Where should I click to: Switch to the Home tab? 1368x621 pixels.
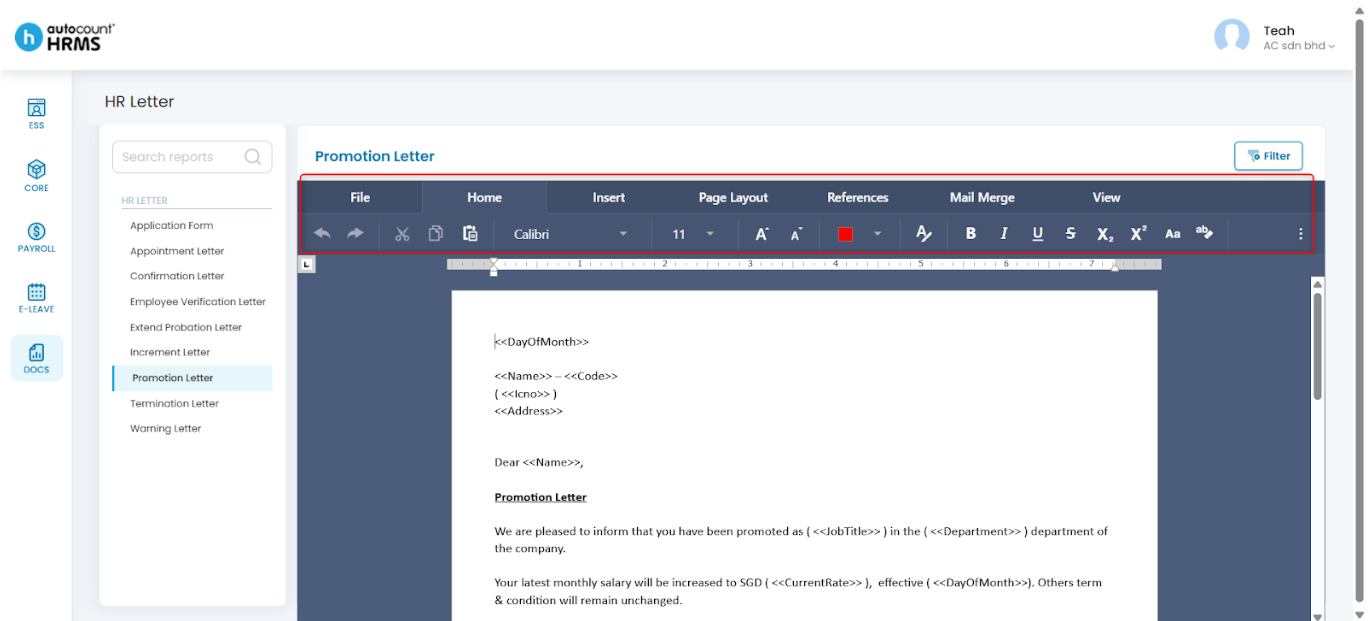pos(485,197)
